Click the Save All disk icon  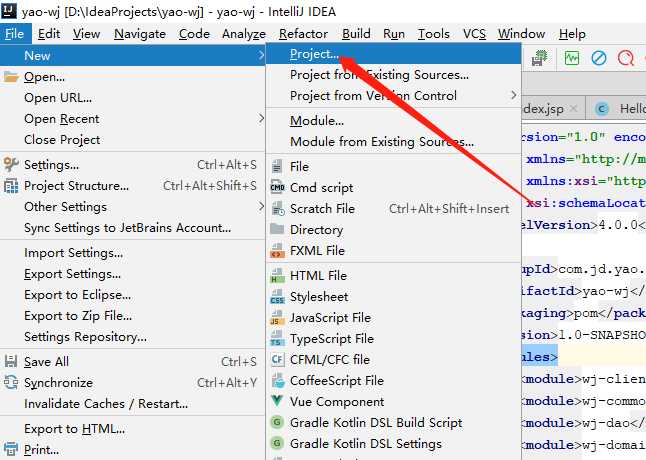(11, 361)
